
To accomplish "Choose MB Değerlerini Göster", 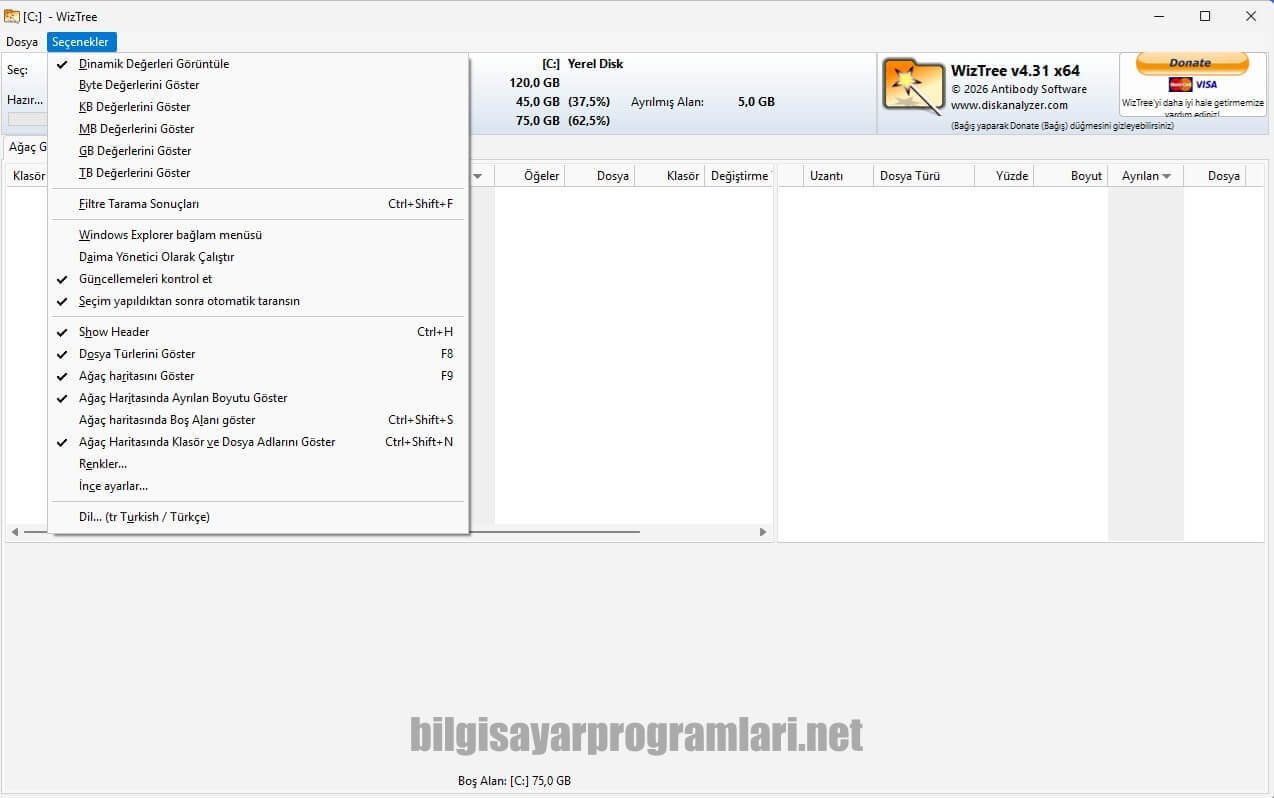I will (x=258, y=129).
